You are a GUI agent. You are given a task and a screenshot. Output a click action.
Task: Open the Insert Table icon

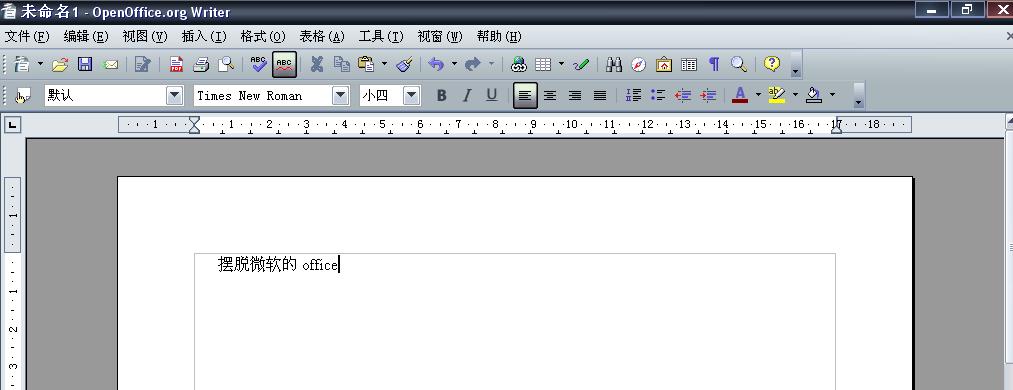(543, 64)
